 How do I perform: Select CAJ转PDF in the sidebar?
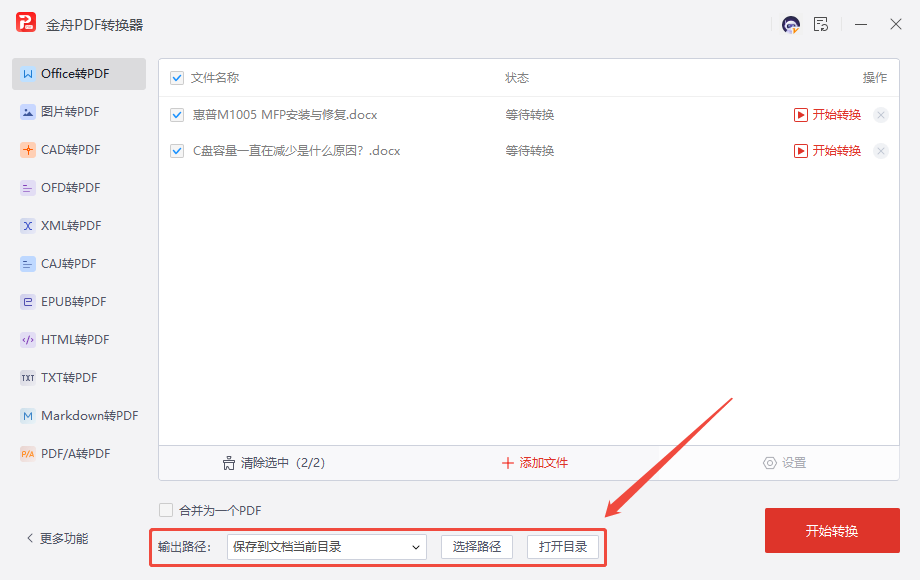[79, 264]
